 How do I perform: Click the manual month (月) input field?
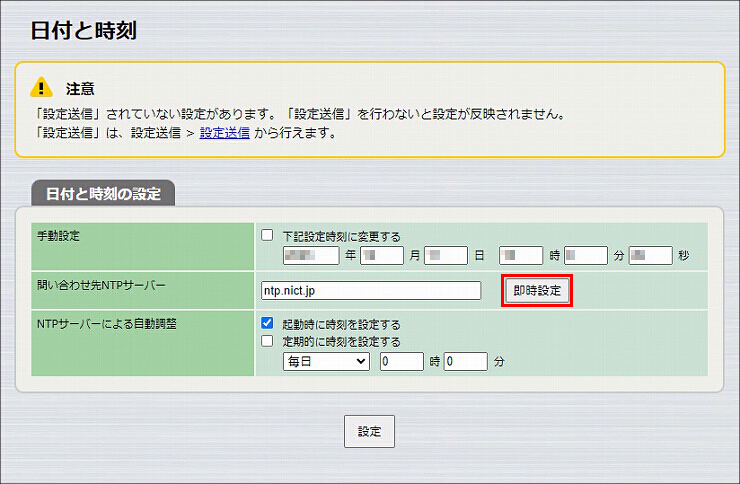(382, 256)
